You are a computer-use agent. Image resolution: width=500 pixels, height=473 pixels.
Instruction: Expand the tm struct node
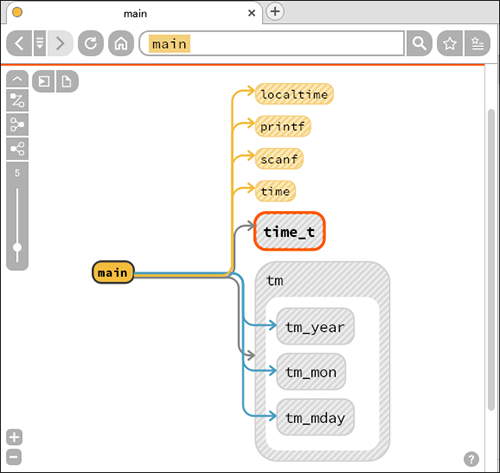tap(275, 281)
